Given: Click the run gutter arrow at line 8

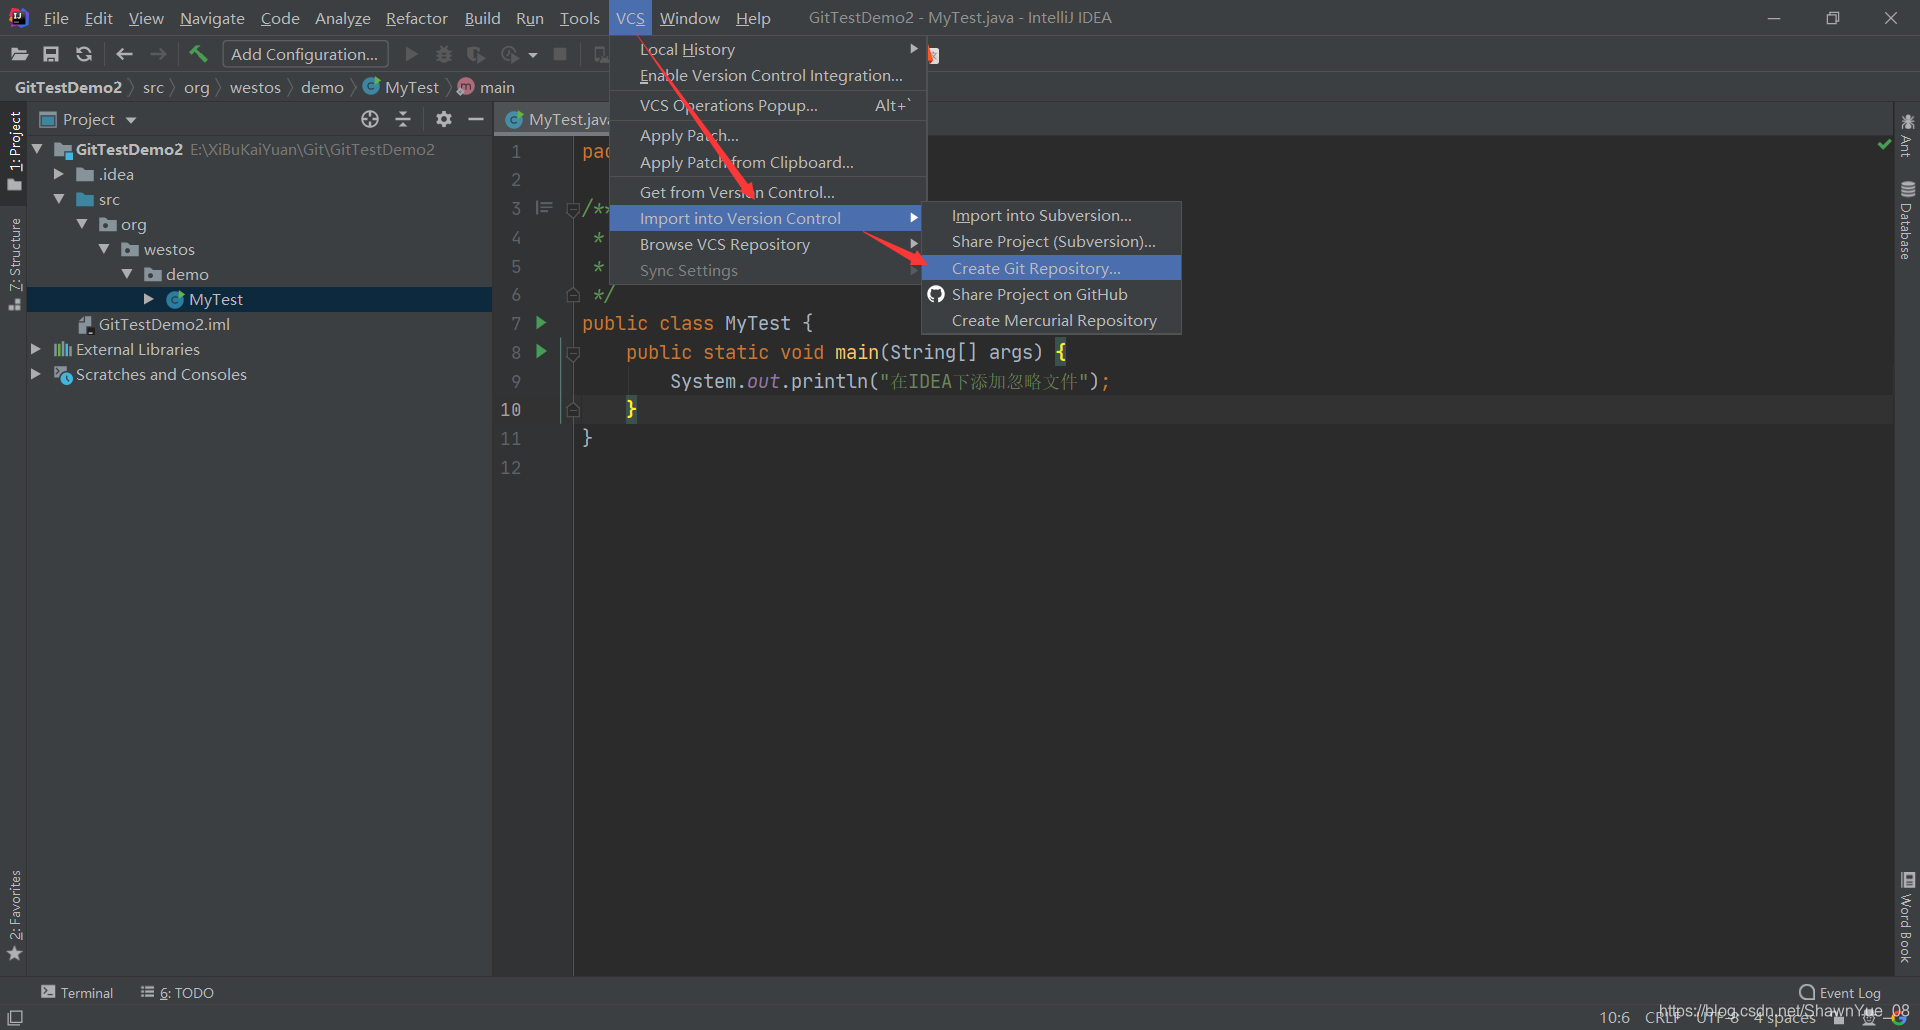Looking at the screenshot, I should [x=541, y=351].
